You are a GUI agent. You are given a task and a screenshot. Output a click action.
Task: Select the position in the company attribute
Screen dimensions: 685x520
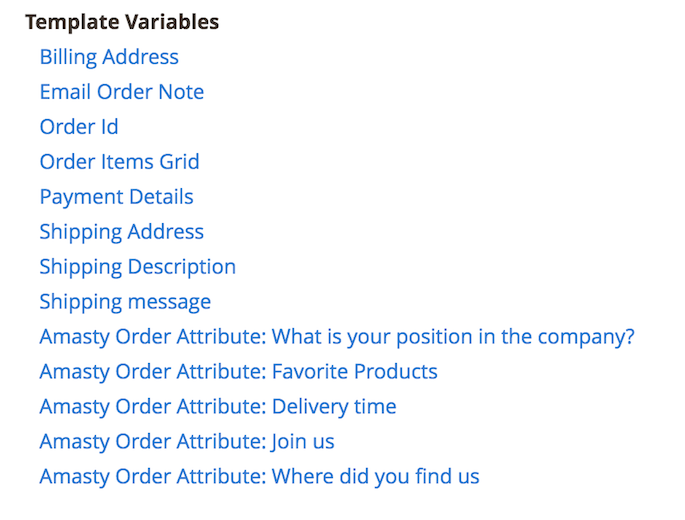tap(337, 337)
